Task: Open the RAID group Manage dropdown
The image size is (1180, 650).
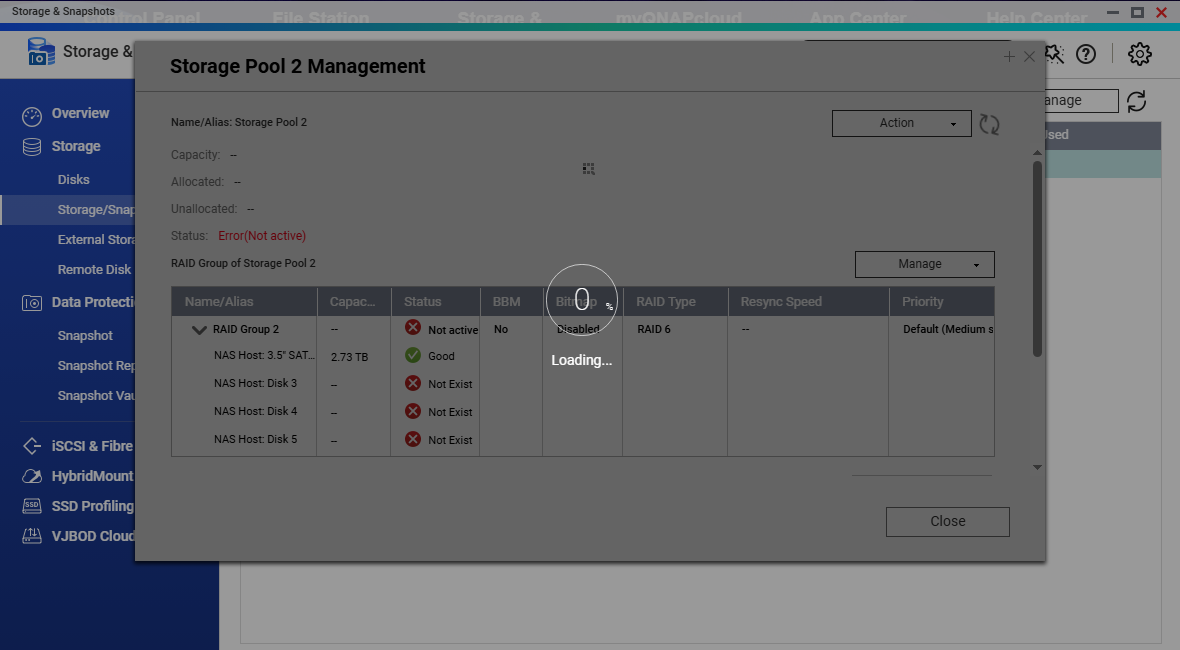Action: coord(924,264)
